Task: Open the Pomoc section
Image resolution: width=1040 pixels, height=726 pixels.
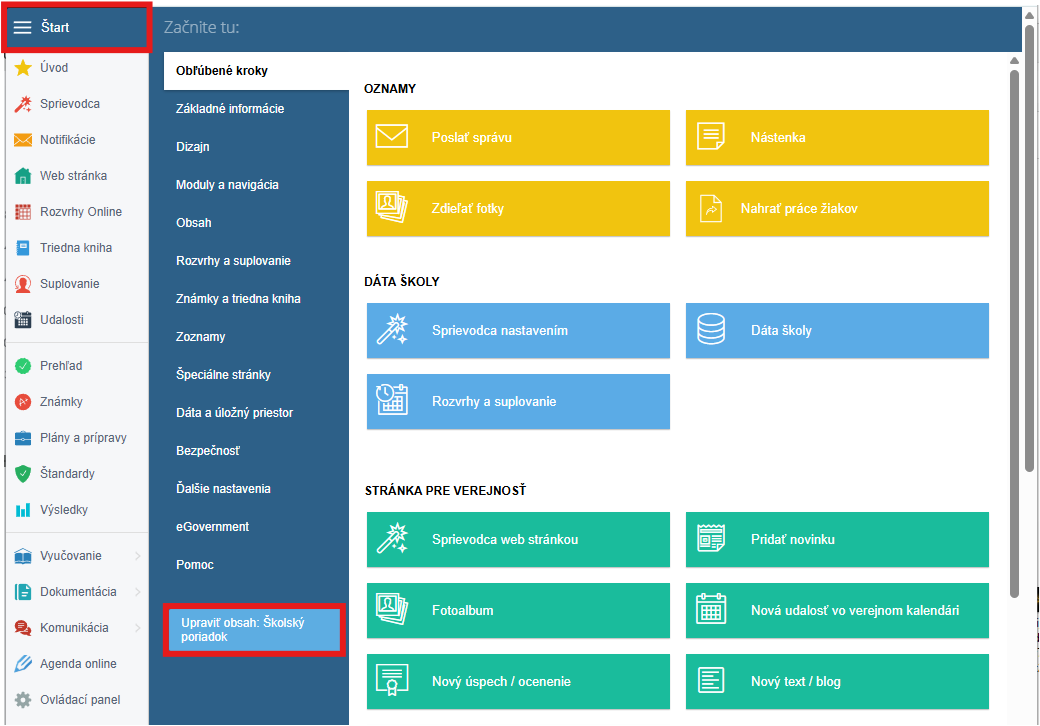Action: point(256,565)
